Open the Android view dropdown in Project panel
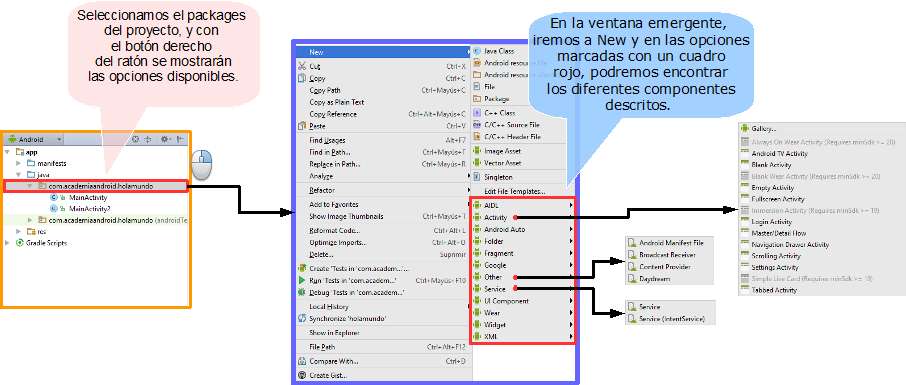Image resolution: width=906 pixels, height=385 pixels. click(x=35, y=139)
